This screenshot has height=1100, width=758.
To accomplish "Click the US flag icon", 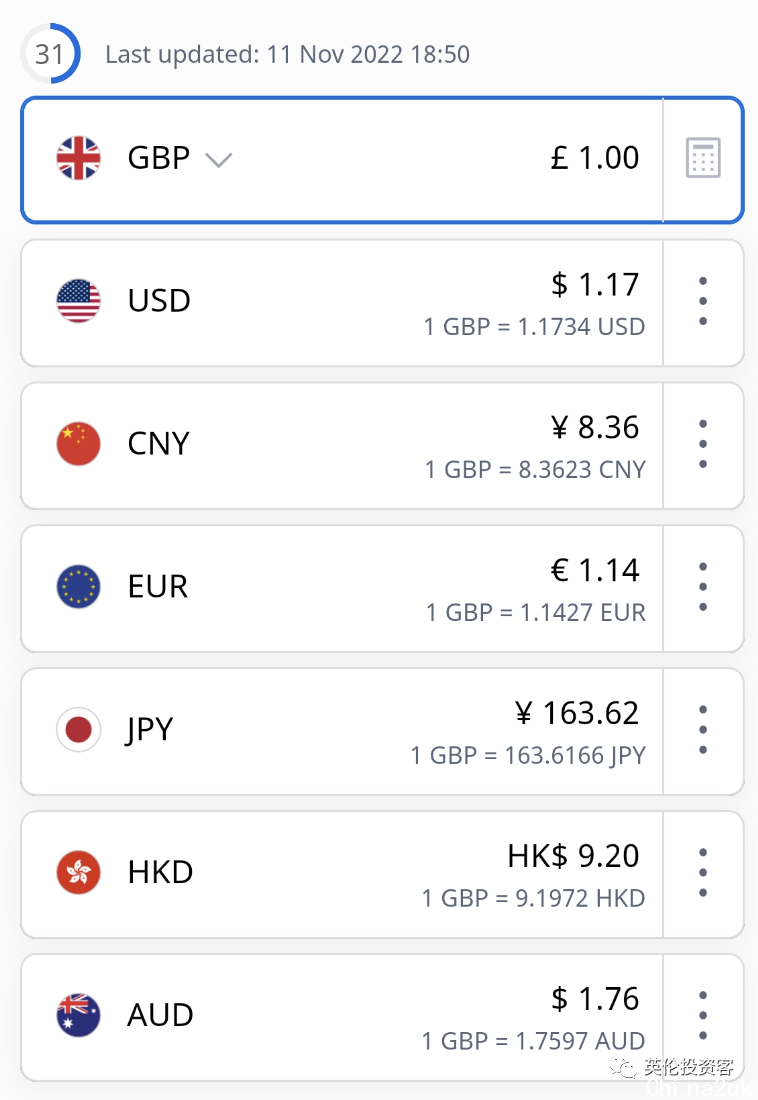I will [x=79, y=301].
